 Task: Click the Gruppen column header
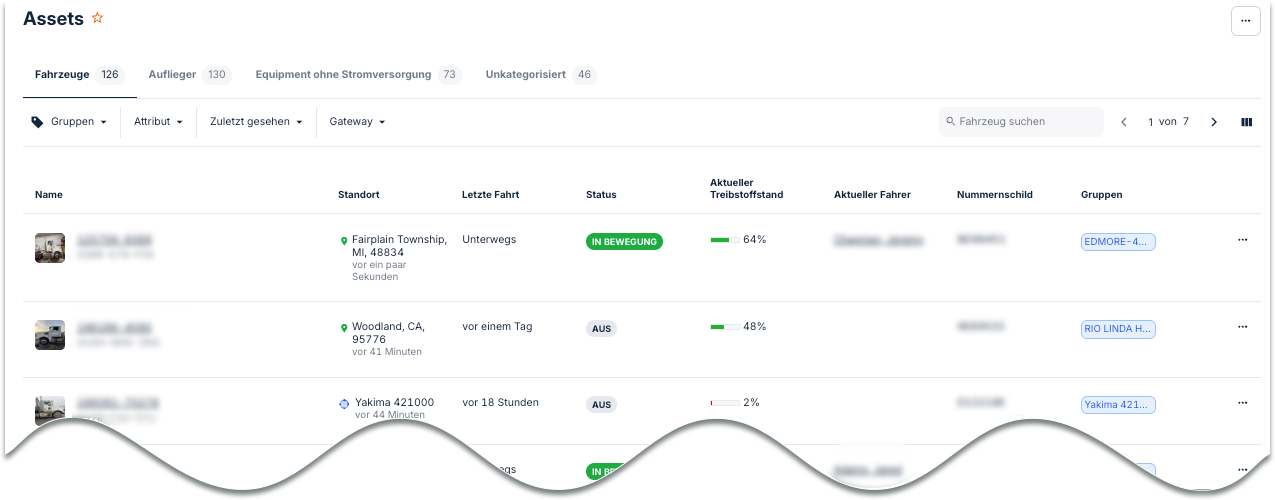click(1102, 195)
